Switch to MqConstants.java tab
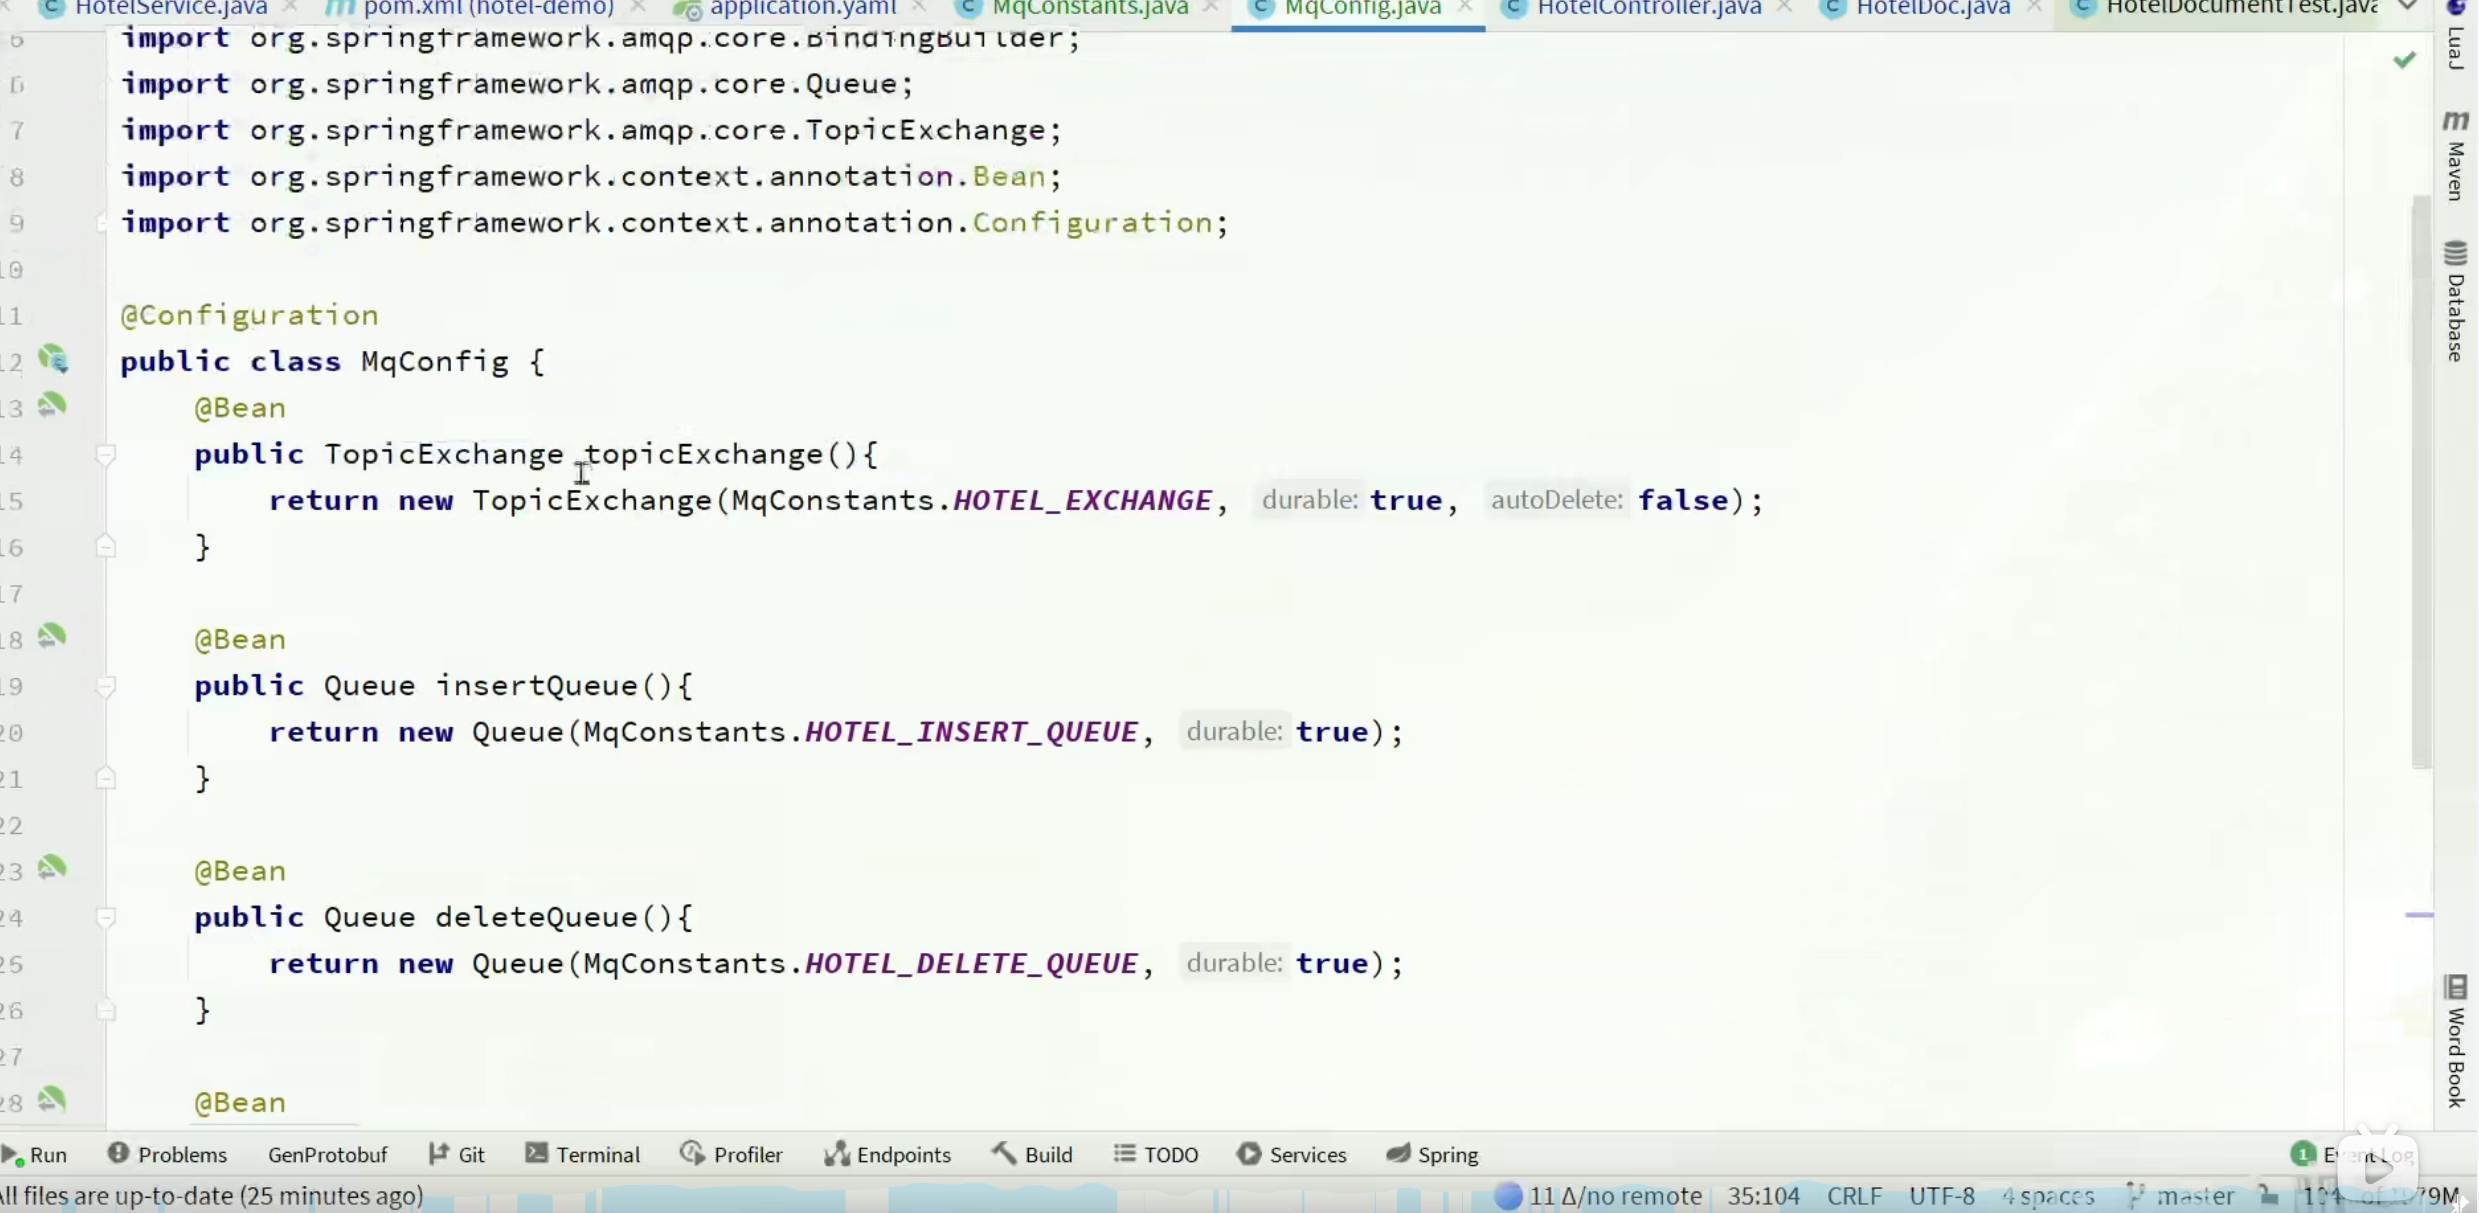The image size is (2479, 1213). pos(1089,9)
